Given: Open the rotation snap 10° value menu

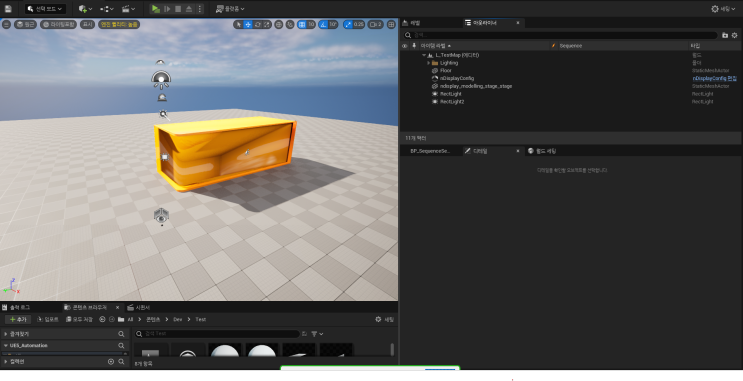Looking at the screenshot, I should click(333, 24).
